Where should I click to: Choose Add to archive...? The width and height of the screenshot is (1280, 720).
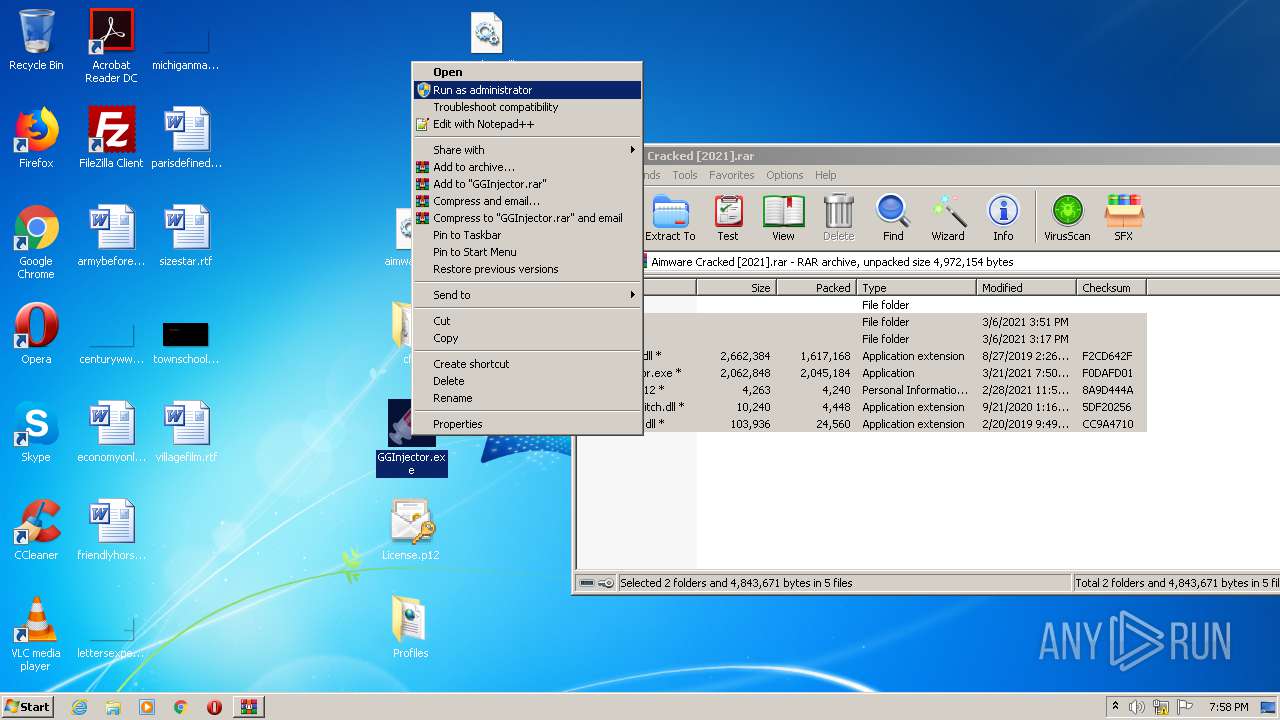pos(527,167)
